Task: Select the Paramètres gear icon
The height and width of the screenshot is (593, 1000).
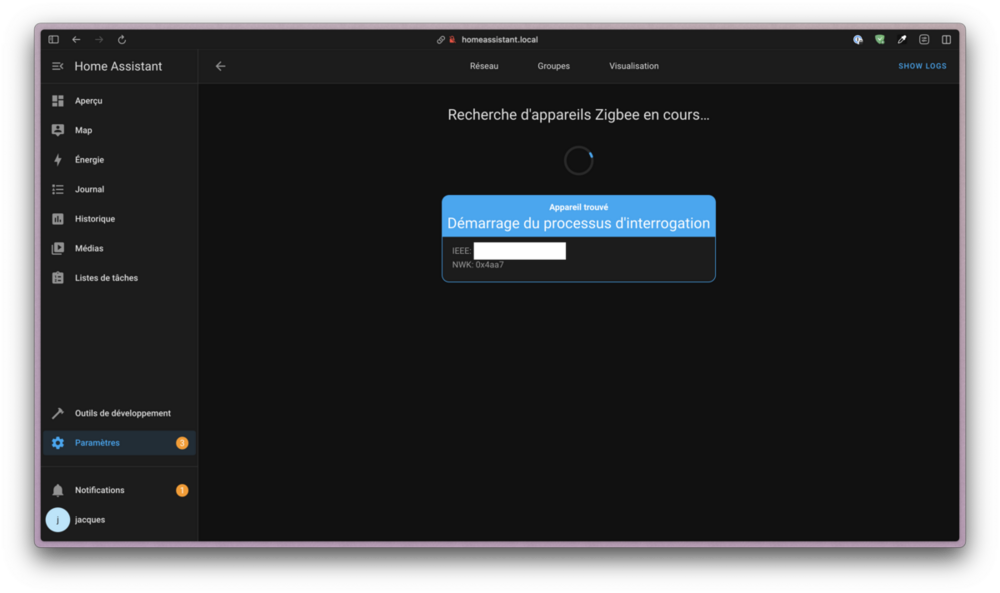Action: click(57, 443)
